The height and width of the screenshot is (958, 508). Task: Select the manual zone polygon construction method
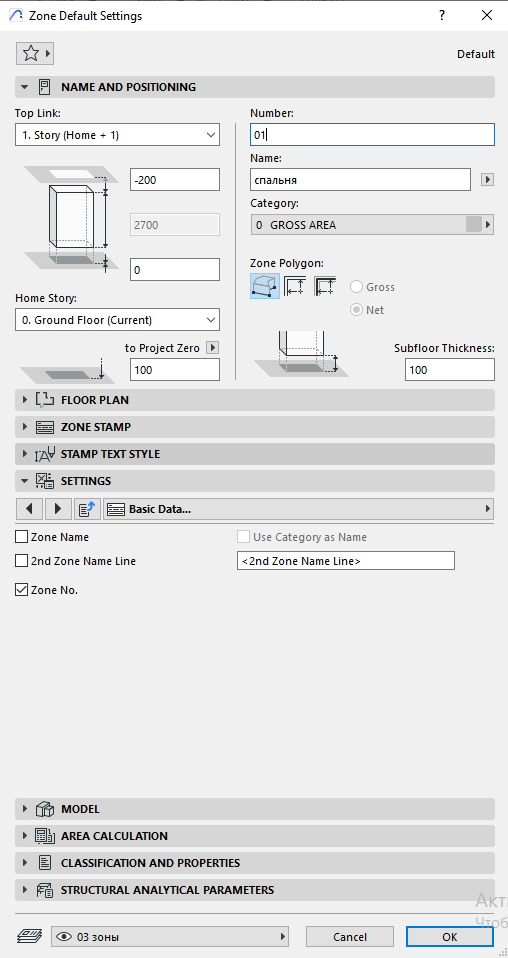pyautogui.click(x=265, y=285)
